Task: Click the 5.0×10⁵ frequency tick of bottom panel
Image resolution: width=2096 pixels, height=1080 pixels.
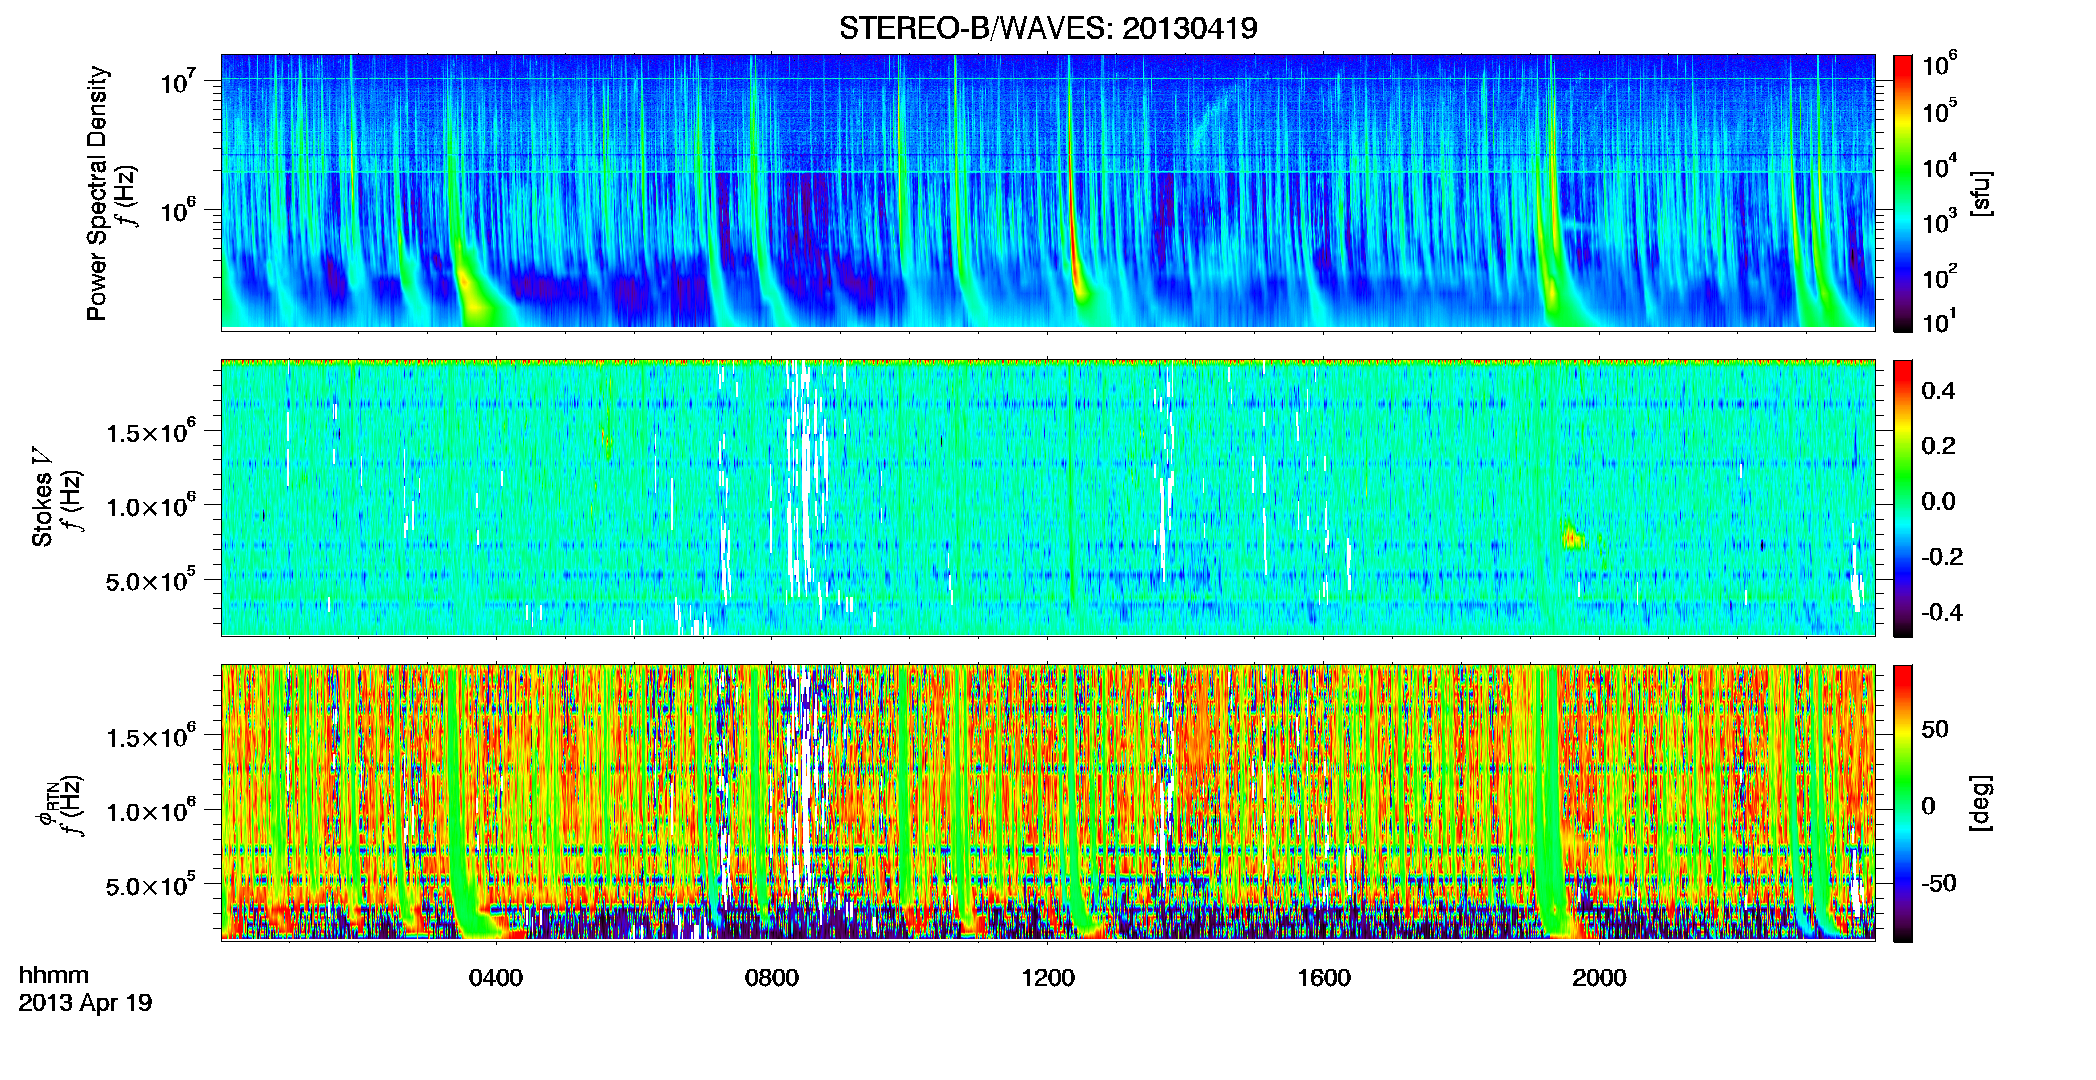Action: click(x=151, y=887)
